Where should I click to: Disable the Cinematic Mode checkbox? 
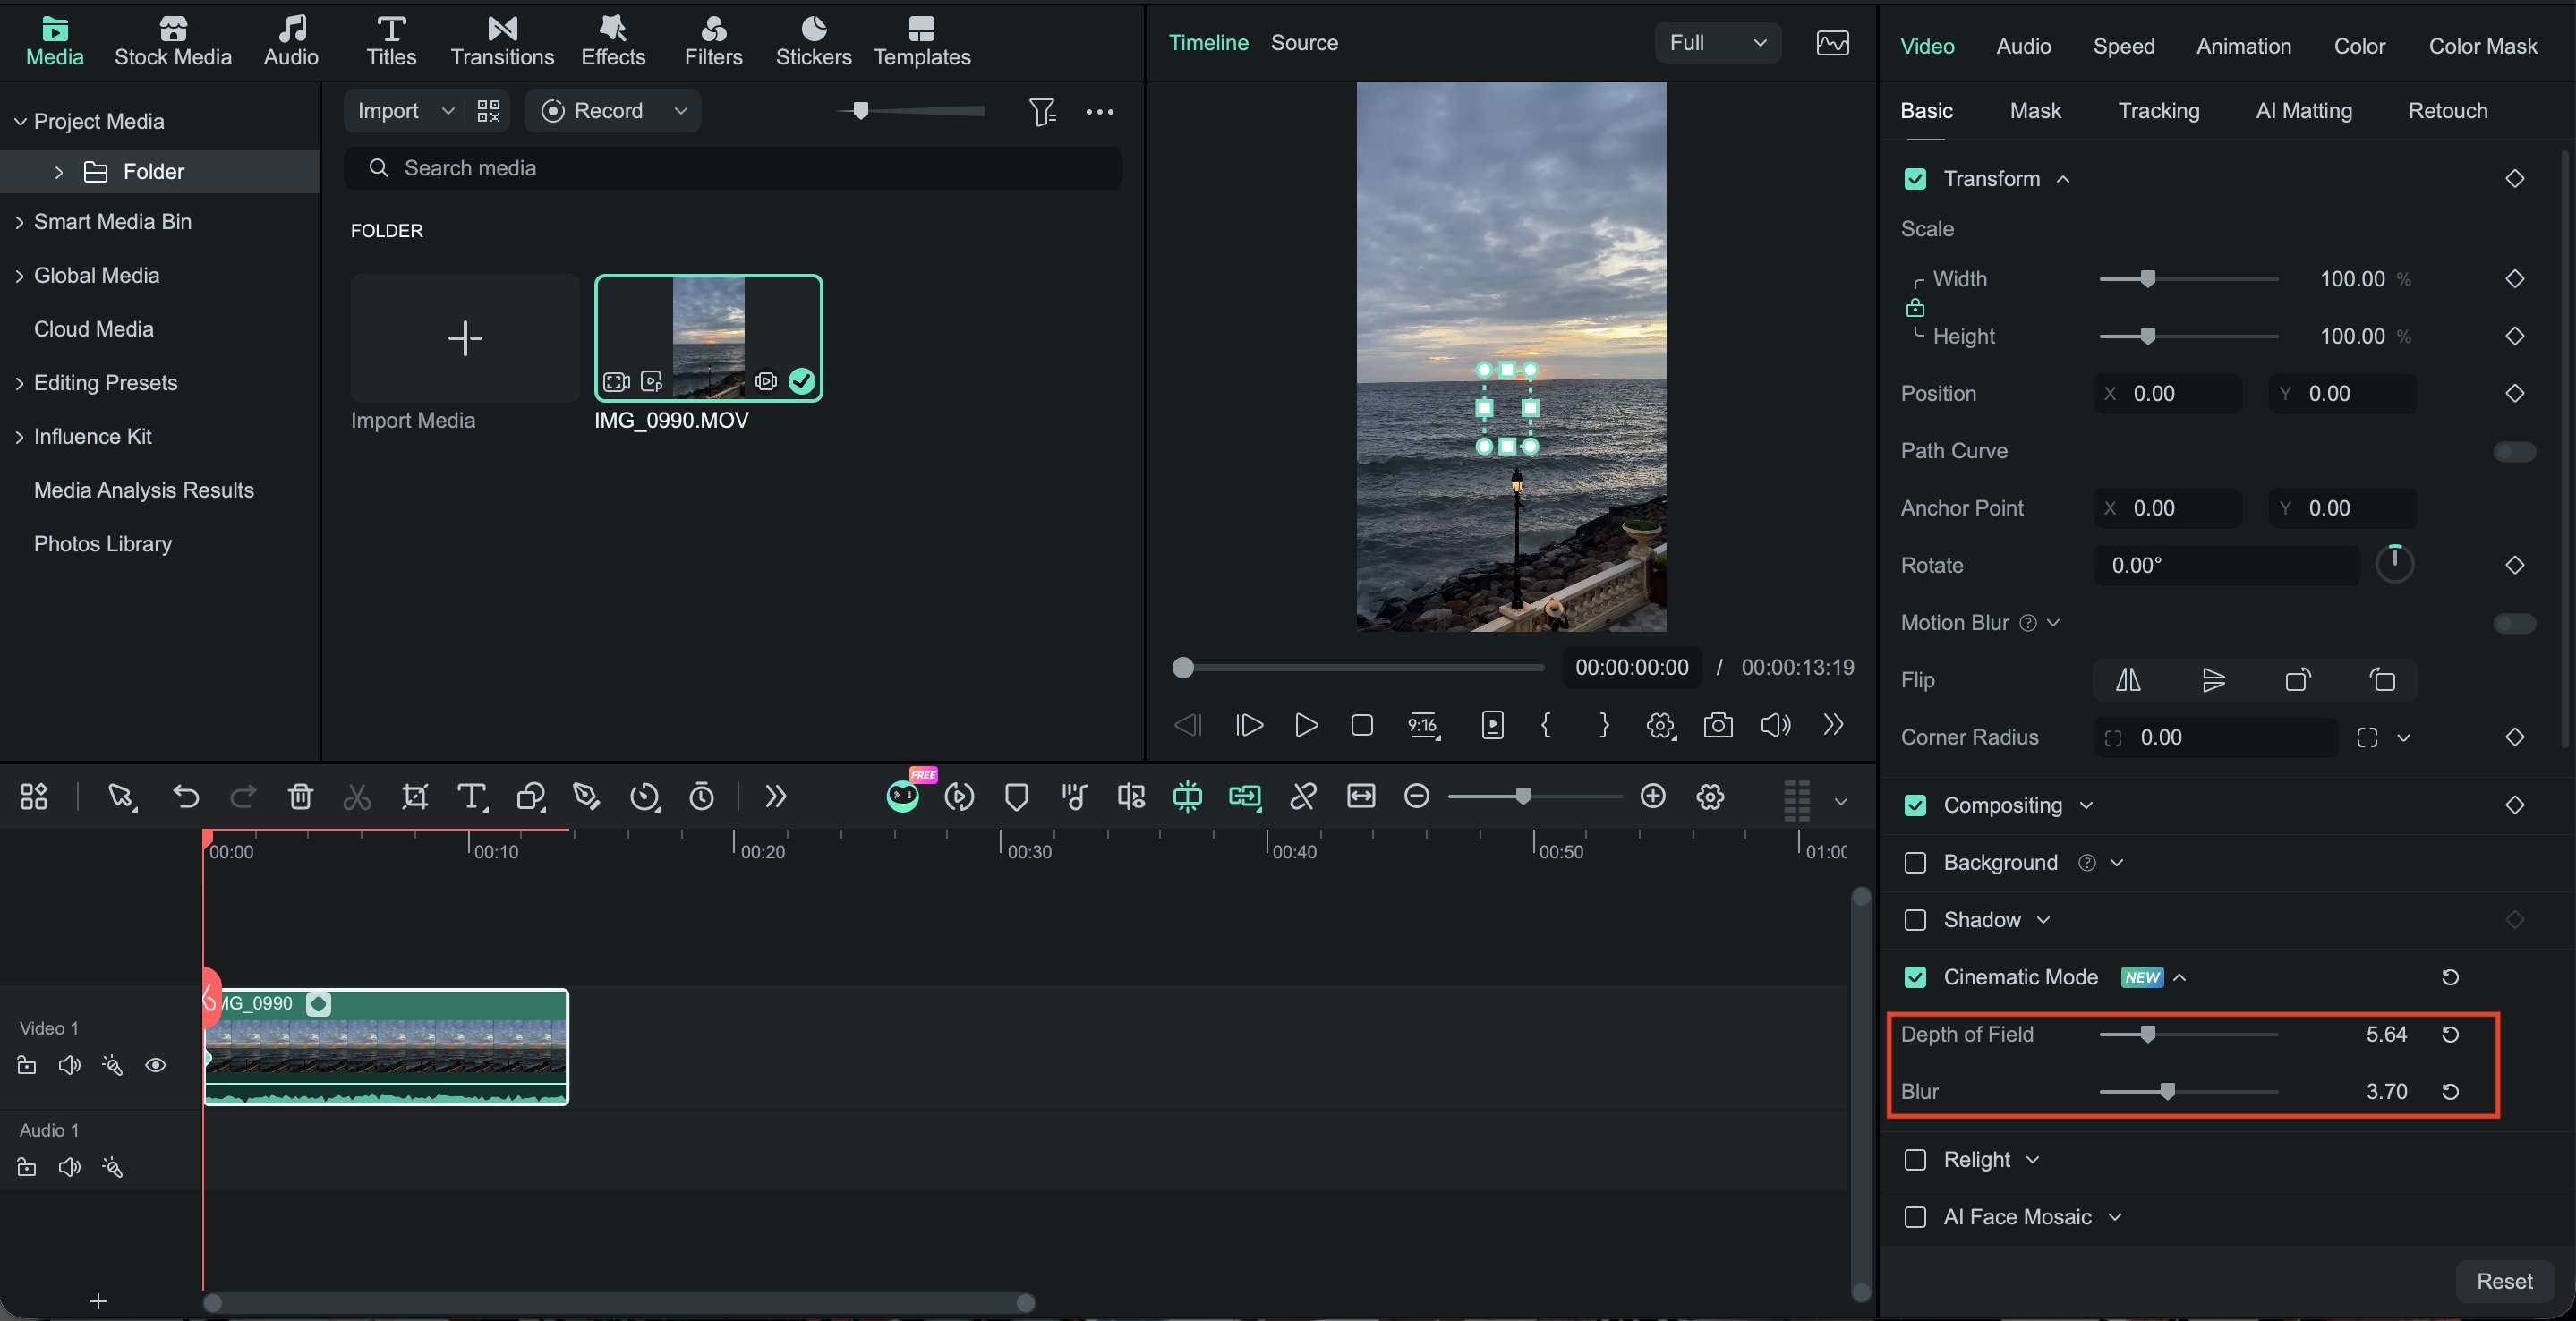[1915, 977]
